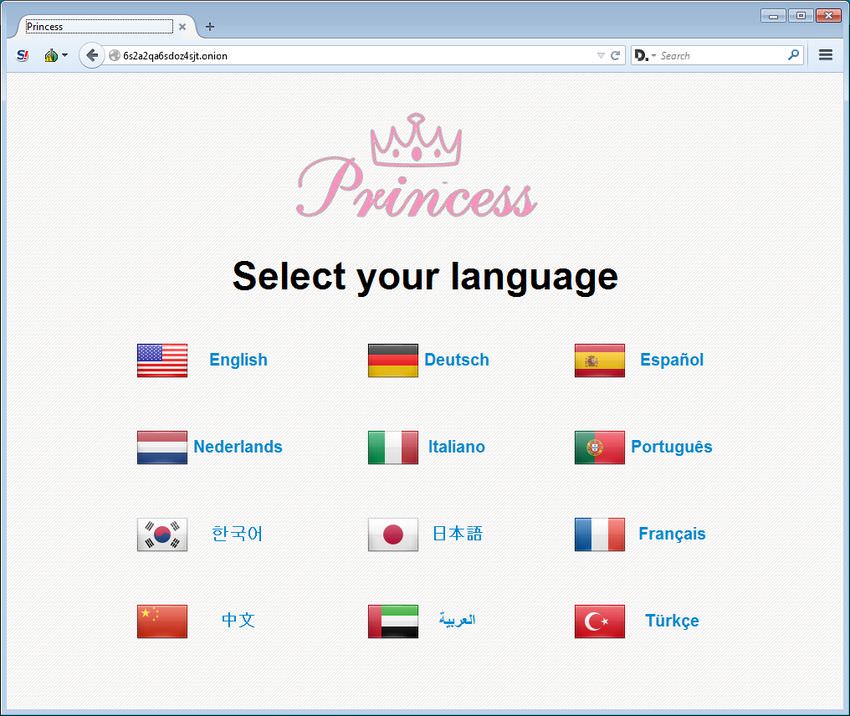This screenshot has height=716, width=850.
Task: Click the search magnifier icon
Action: pos(794,56)
